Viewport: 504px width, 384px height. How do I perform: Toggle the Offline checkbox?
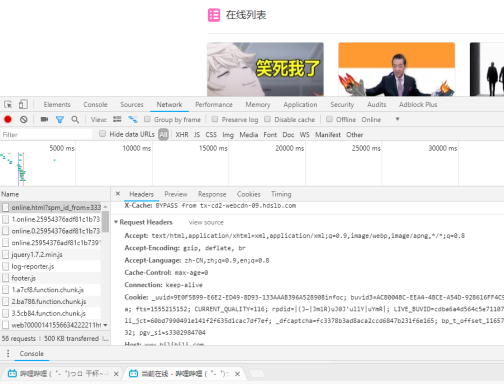click(329, 119)
